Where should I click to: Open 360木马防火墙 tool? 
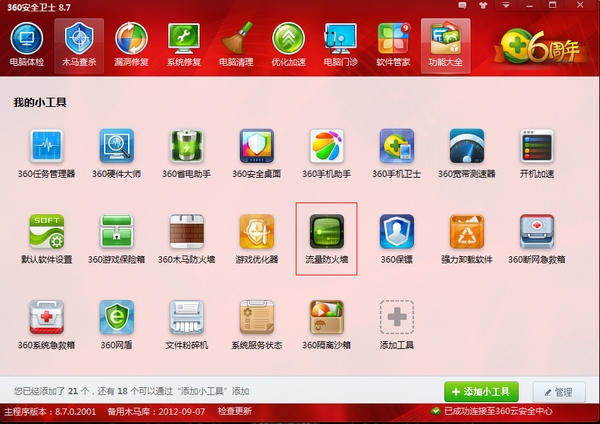(x=186, y=239)
